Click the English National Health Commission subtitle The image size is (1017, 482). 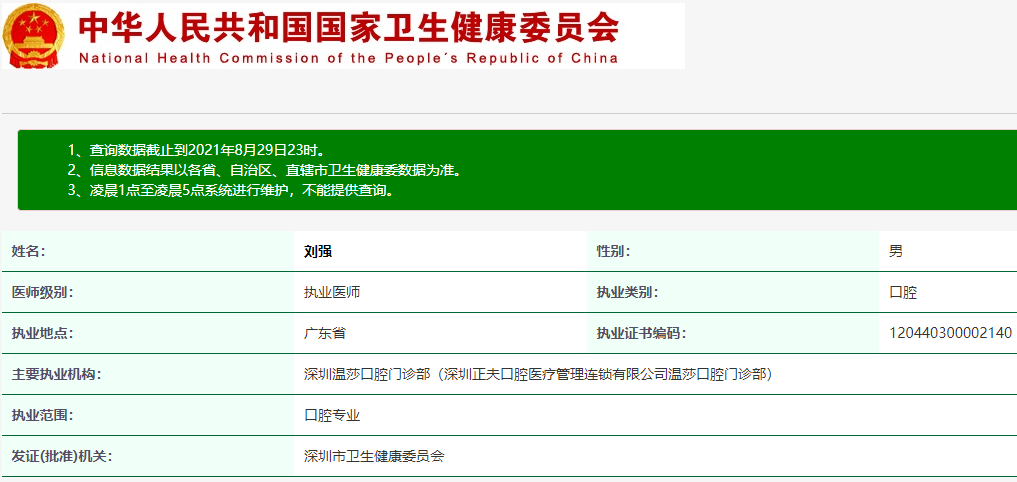click(x=348, y=58)
